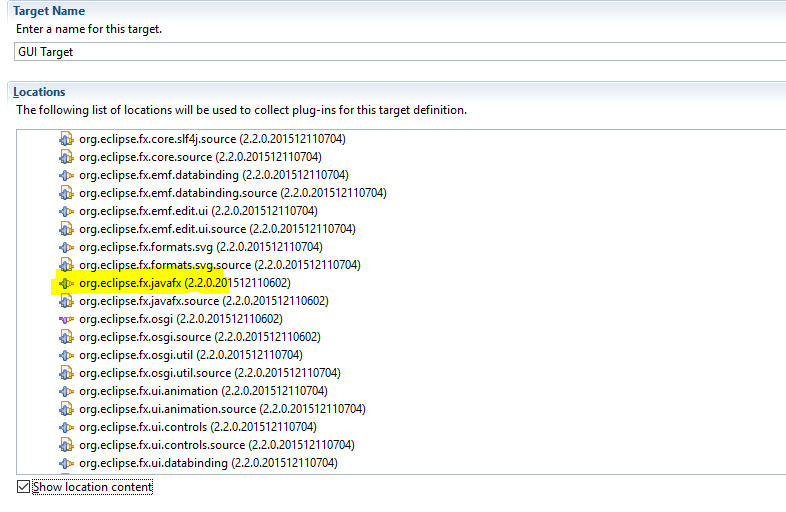Select org.eclipse.fx.emf.edit.ui (2.2.0.201512110704) entry
The height and width of the screenshot is (512, 786).
[x=198, y=211]
